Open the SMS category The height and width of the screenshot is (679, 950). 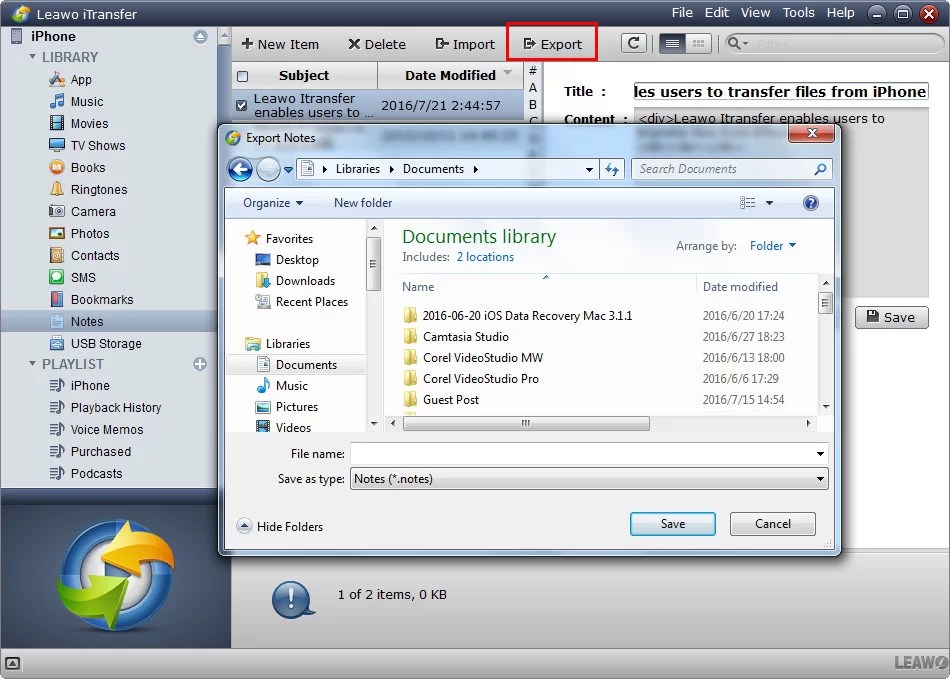[x=83, y=277]
